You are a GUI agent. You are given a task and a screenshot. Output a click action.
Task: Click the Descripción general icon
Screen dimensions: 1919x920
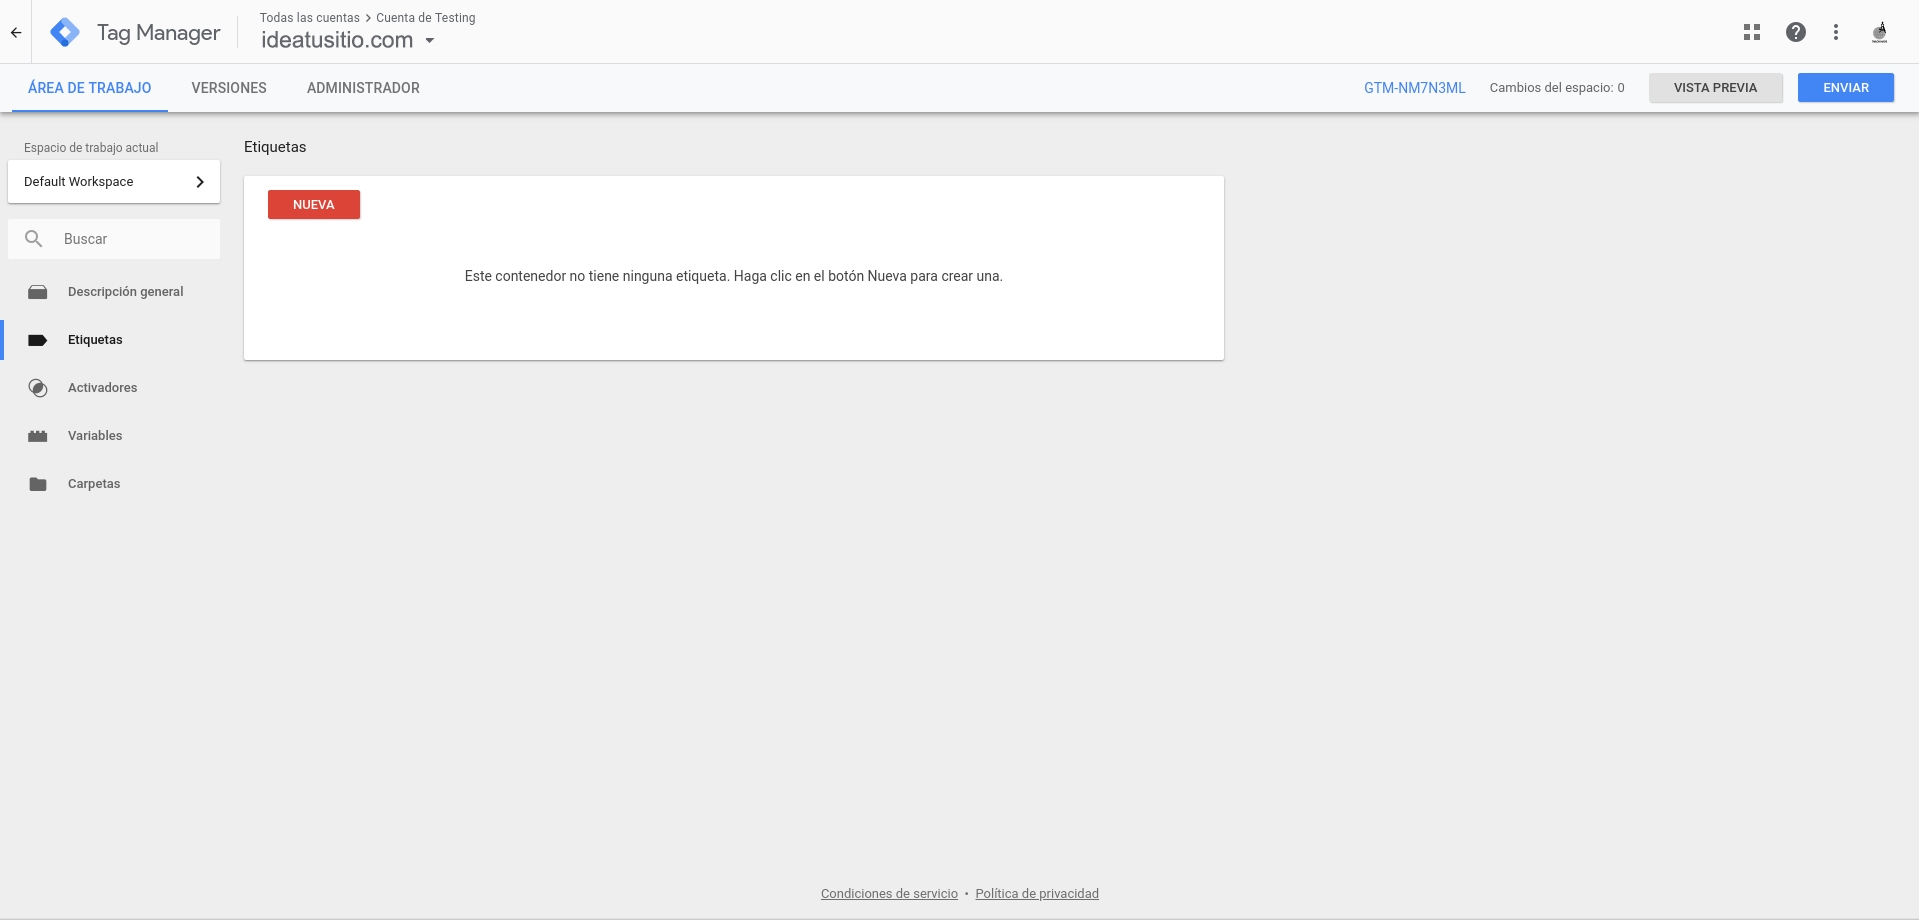38,292
